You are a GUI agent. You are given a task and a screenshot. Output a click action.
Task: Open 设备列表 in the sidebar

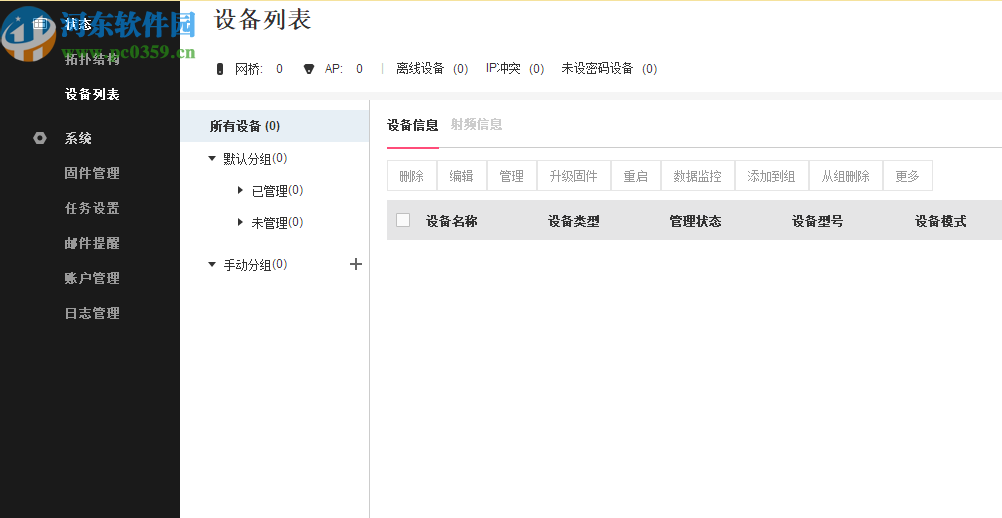point(92,95)
